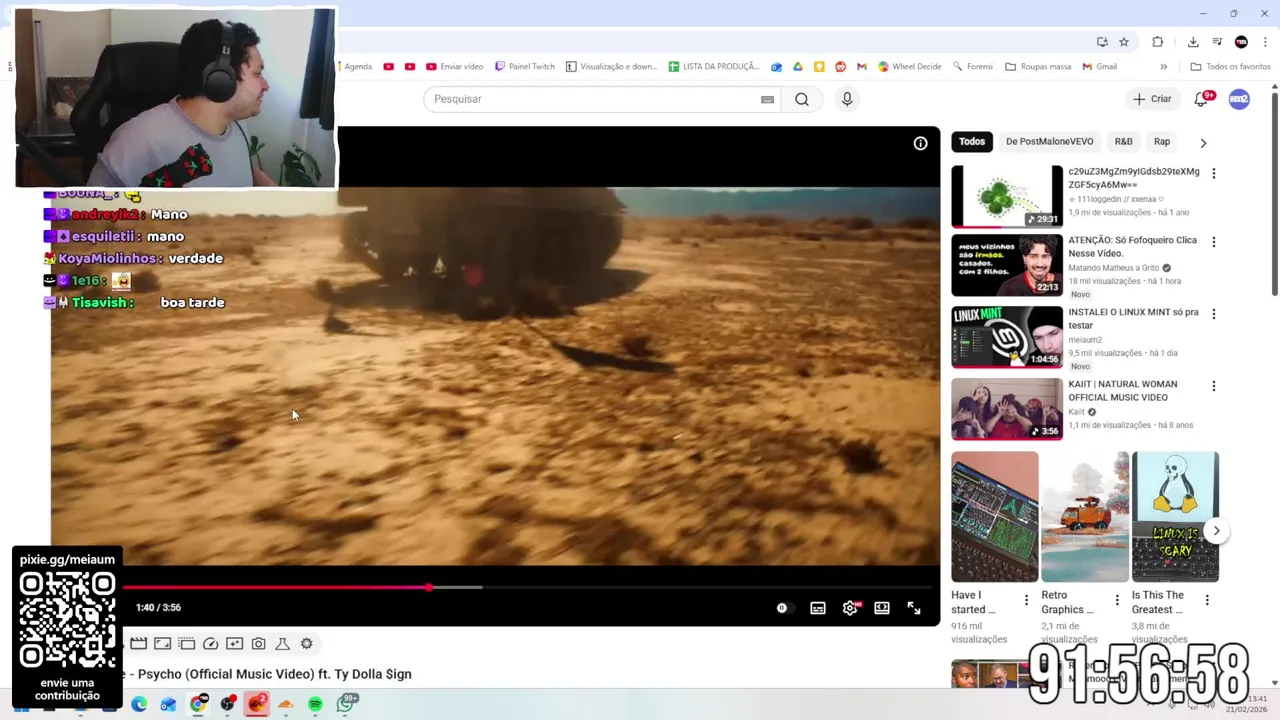Open options for ATENÇÃO Só Fofoqueiro video
The height and width of the screenshot is (720, 1280).
(x=1214, y=242)
